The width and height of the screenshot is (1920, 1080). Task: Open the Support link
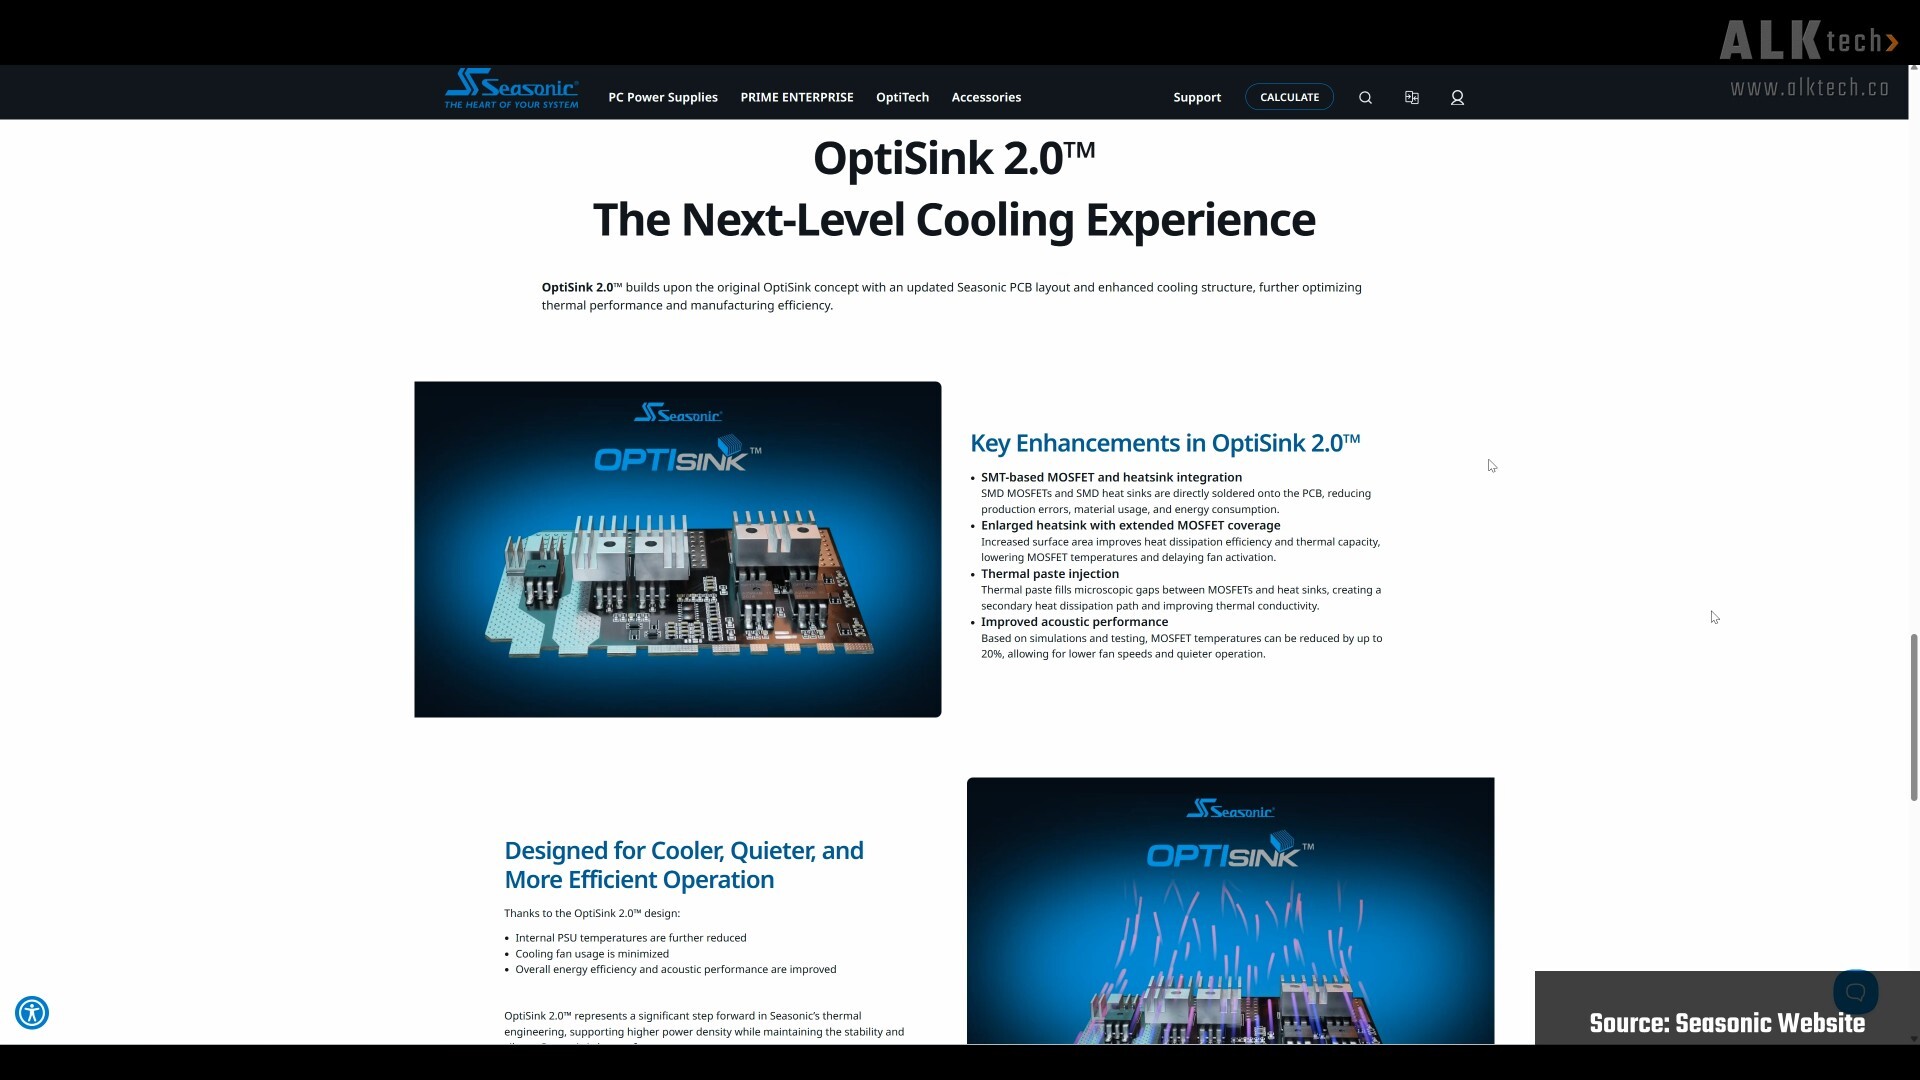coord(1197,97)
